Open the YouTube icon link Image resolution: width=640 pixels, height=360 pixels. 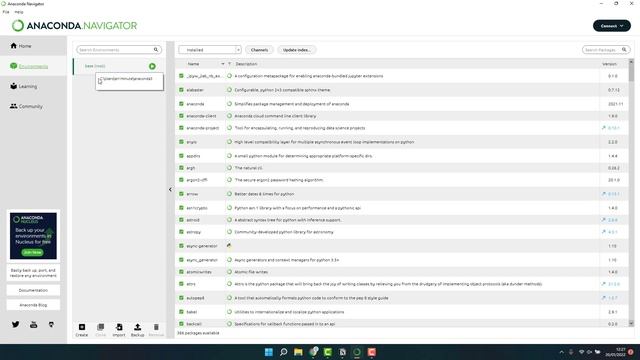(x=33, y=324)
